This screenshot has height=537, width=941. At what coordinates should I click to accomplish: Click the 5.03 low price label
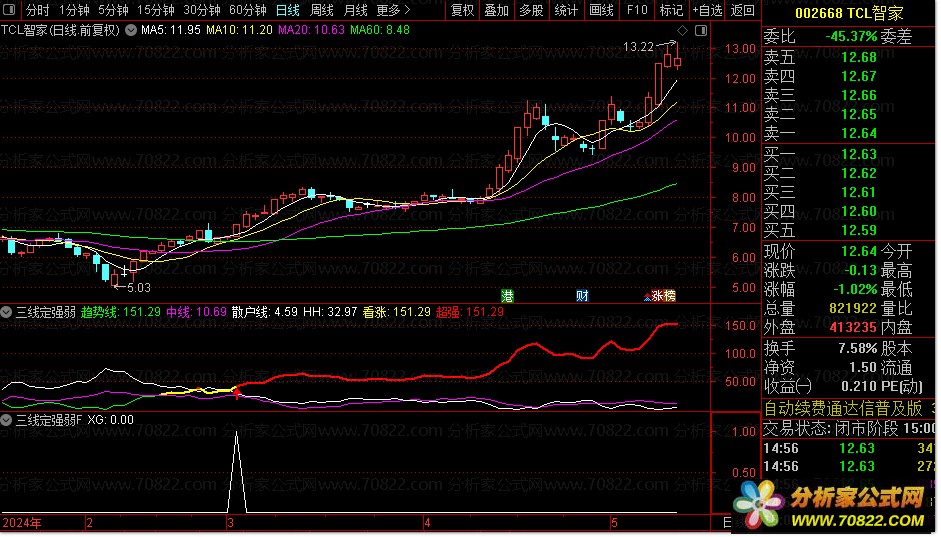[139, 288]
